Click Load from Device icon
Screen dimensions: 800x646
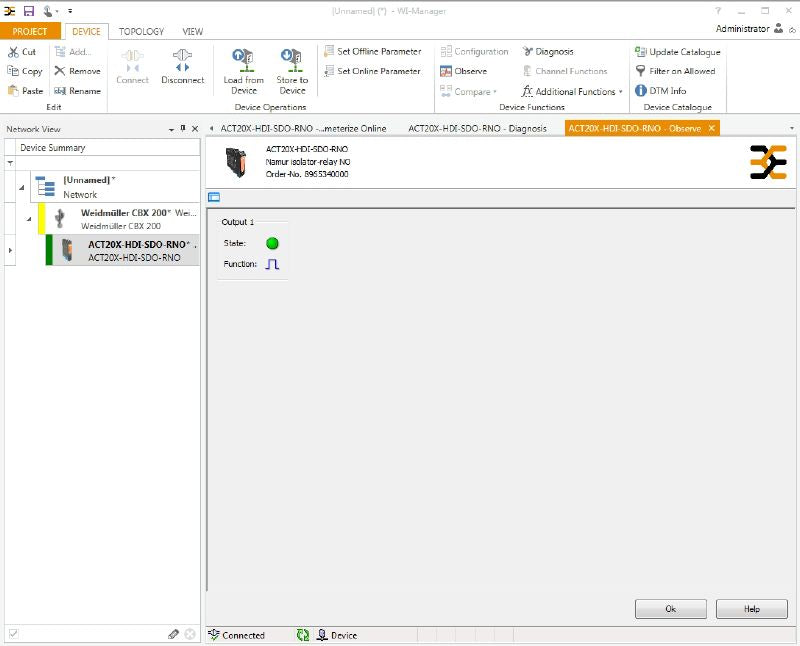[243, 59]
